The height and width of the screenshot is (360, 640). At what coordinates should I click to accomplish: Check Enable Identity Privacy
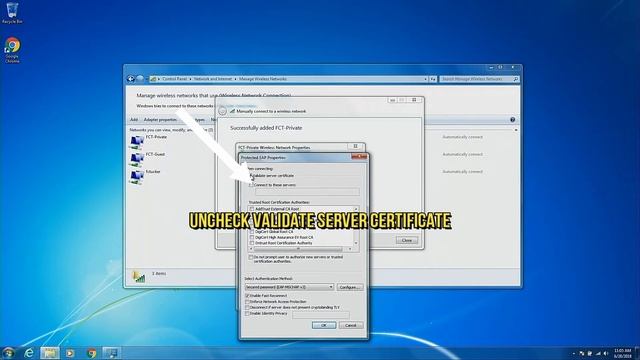[247, 313]
